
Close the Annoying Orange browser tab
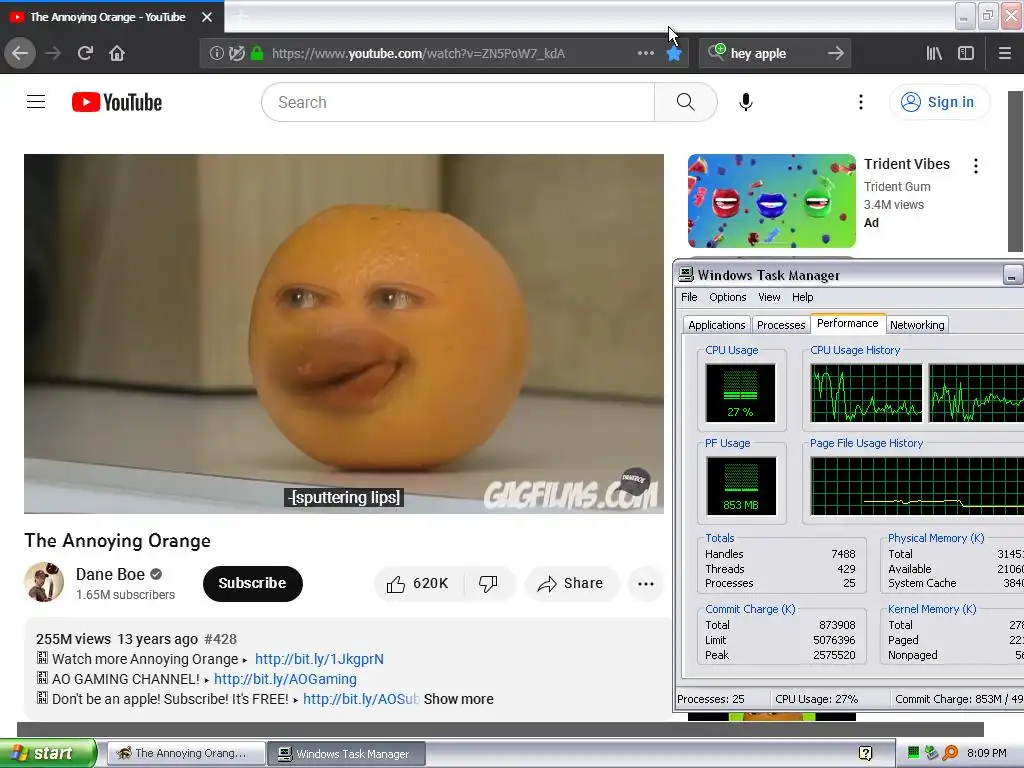coord(207,17)
